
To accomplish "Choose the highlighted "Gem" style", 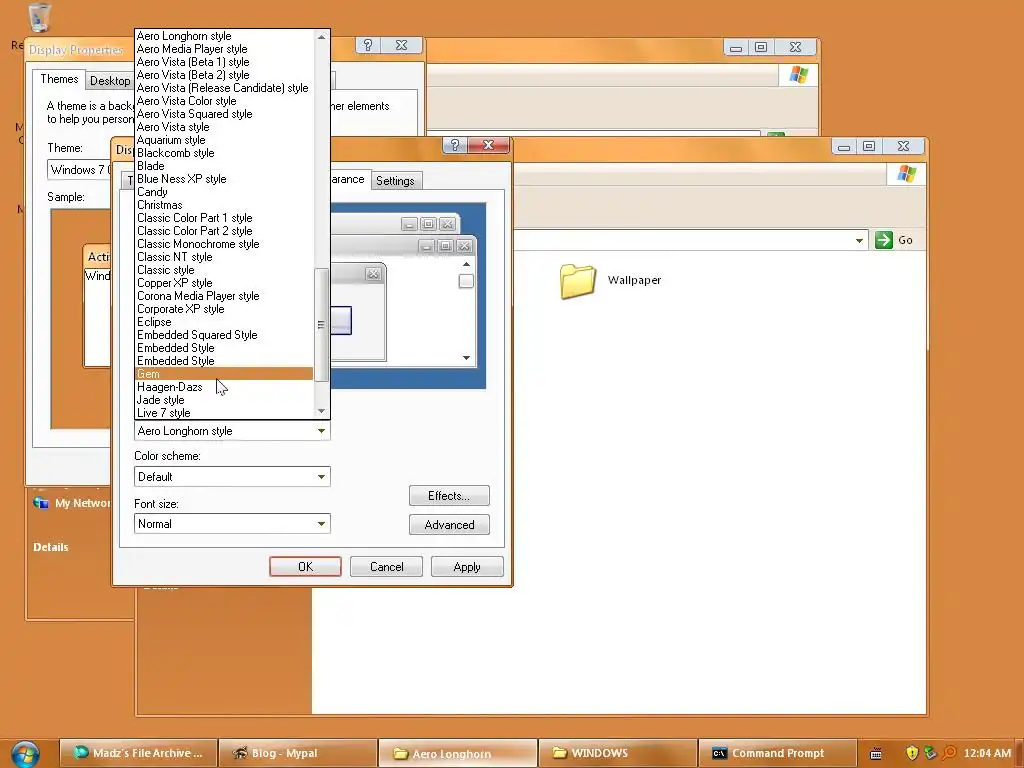I will coord(223,374).
